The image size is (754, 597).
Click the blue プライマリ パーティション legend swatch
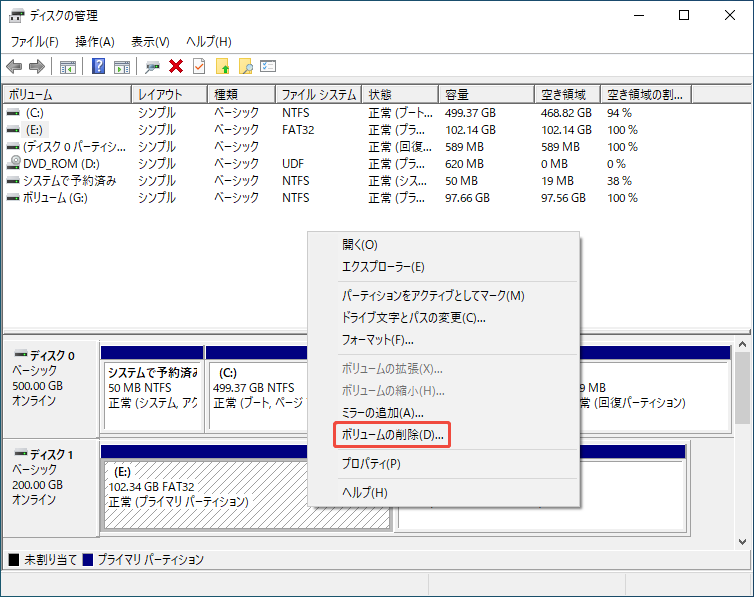[x=88, y=560]
